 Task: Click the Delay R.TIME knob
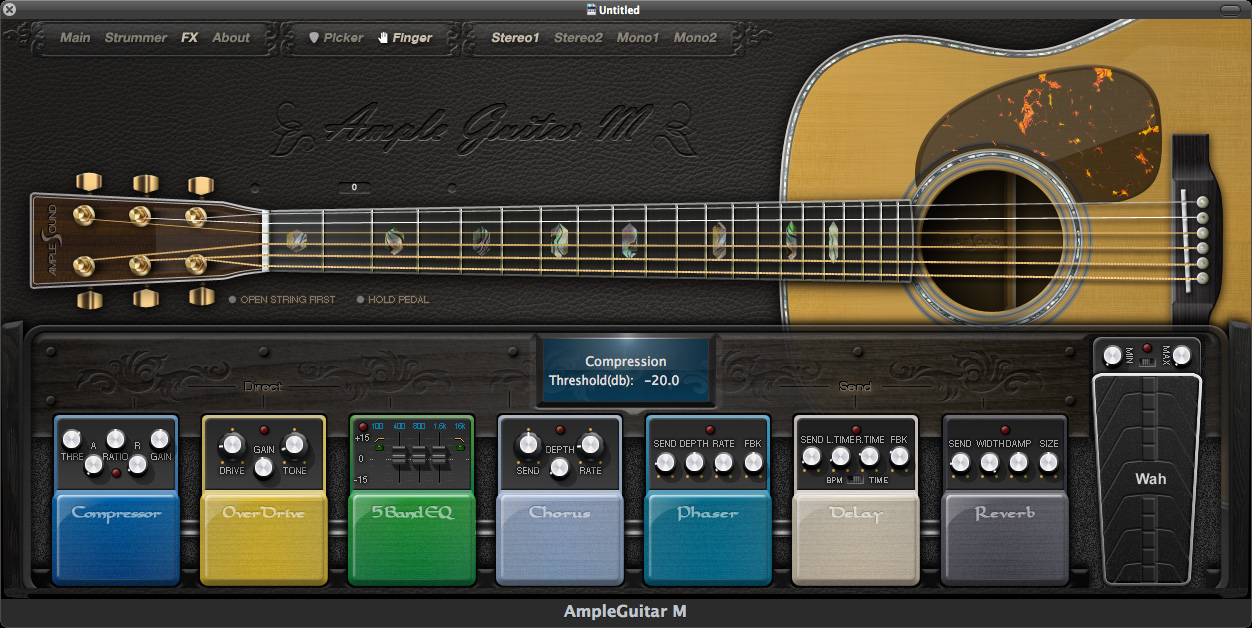coord(870,456)
